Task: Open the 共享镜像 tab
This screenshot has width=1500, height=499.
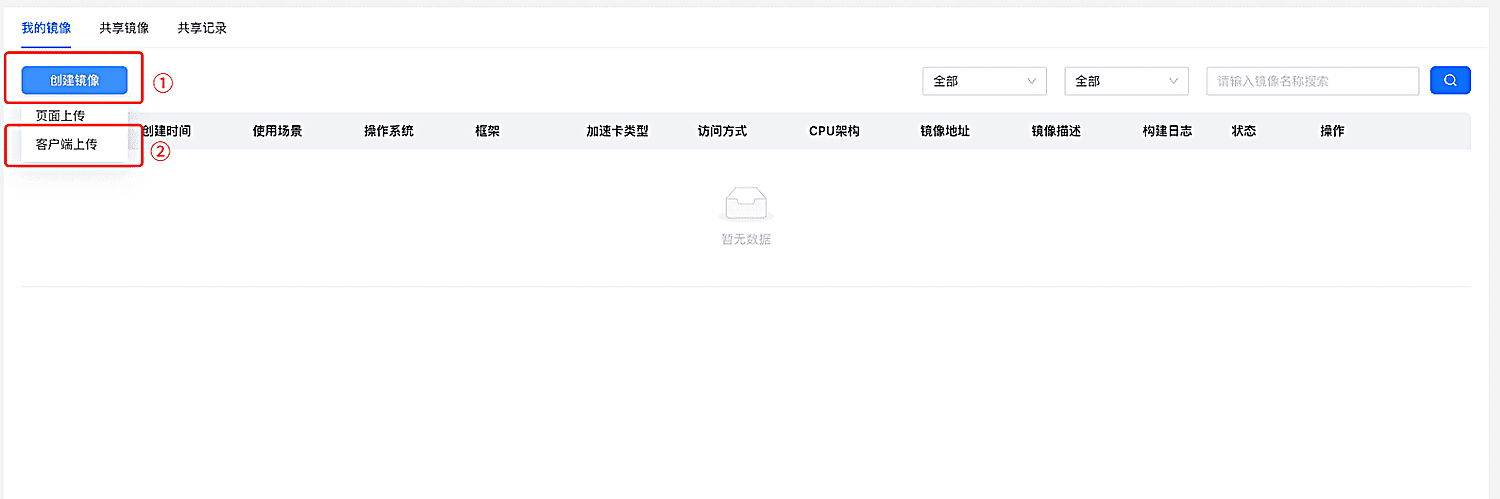Action: [x=124, y=28]
